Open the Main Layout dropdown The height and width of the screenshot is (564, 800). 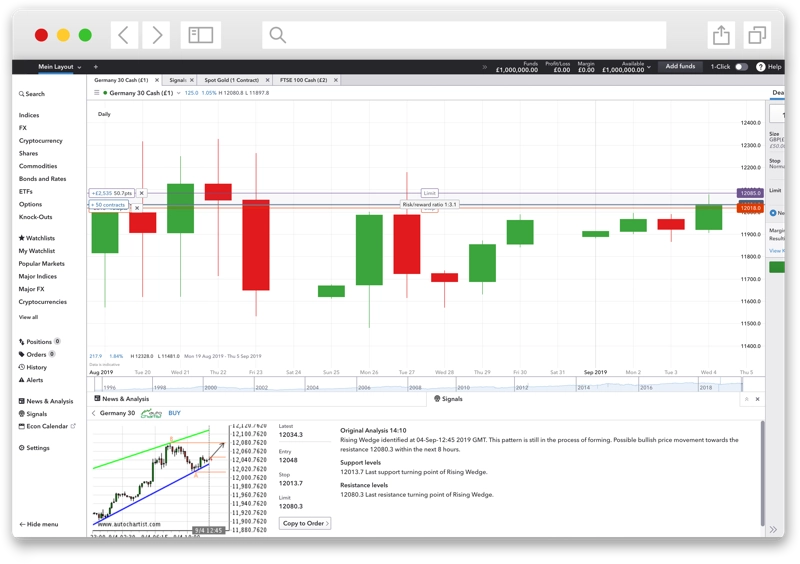point(60,67)
